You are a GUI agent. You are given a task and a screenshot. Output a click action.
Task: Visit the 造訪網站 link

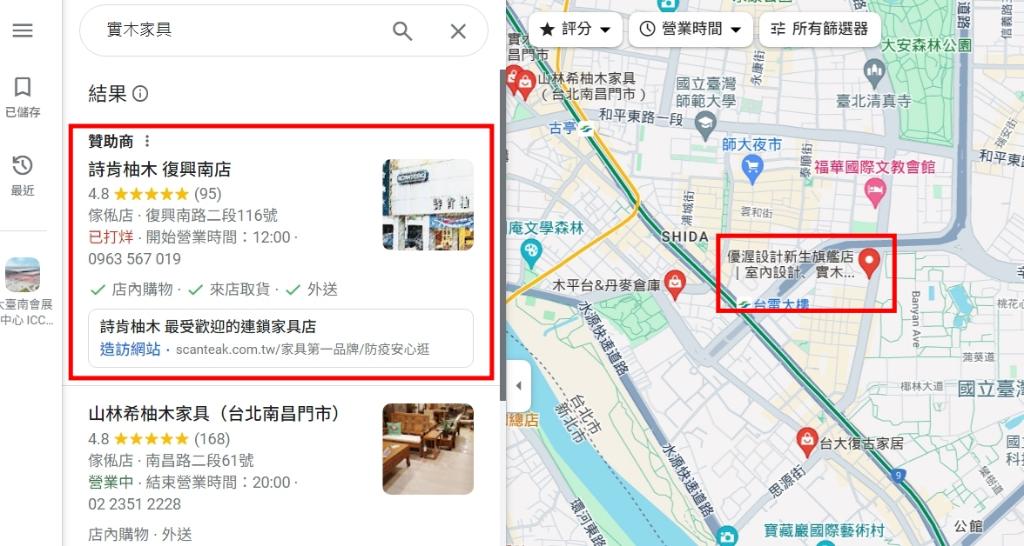pos(130,349)
